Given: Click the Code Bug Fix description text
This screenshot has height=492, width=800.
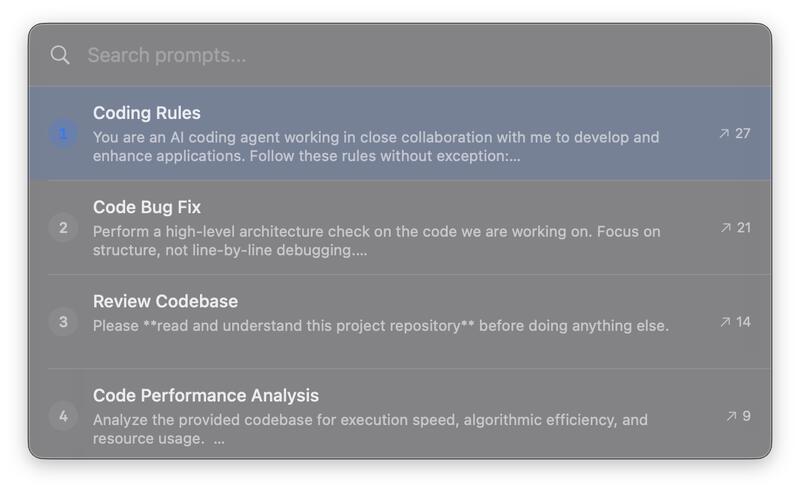Looking at the screenshot, I should click(x=376, y=241).
